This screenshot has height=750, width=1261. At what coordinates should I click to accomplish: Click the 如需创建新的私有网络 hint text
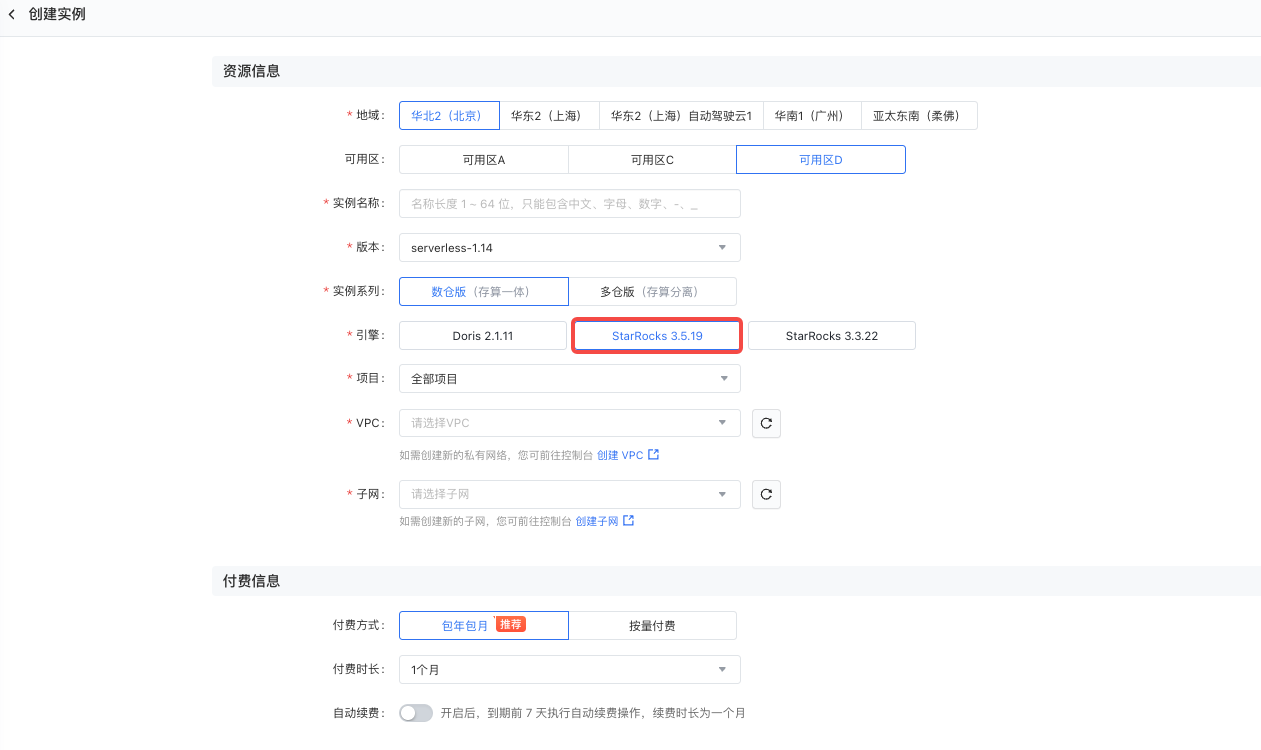point(496,455)
